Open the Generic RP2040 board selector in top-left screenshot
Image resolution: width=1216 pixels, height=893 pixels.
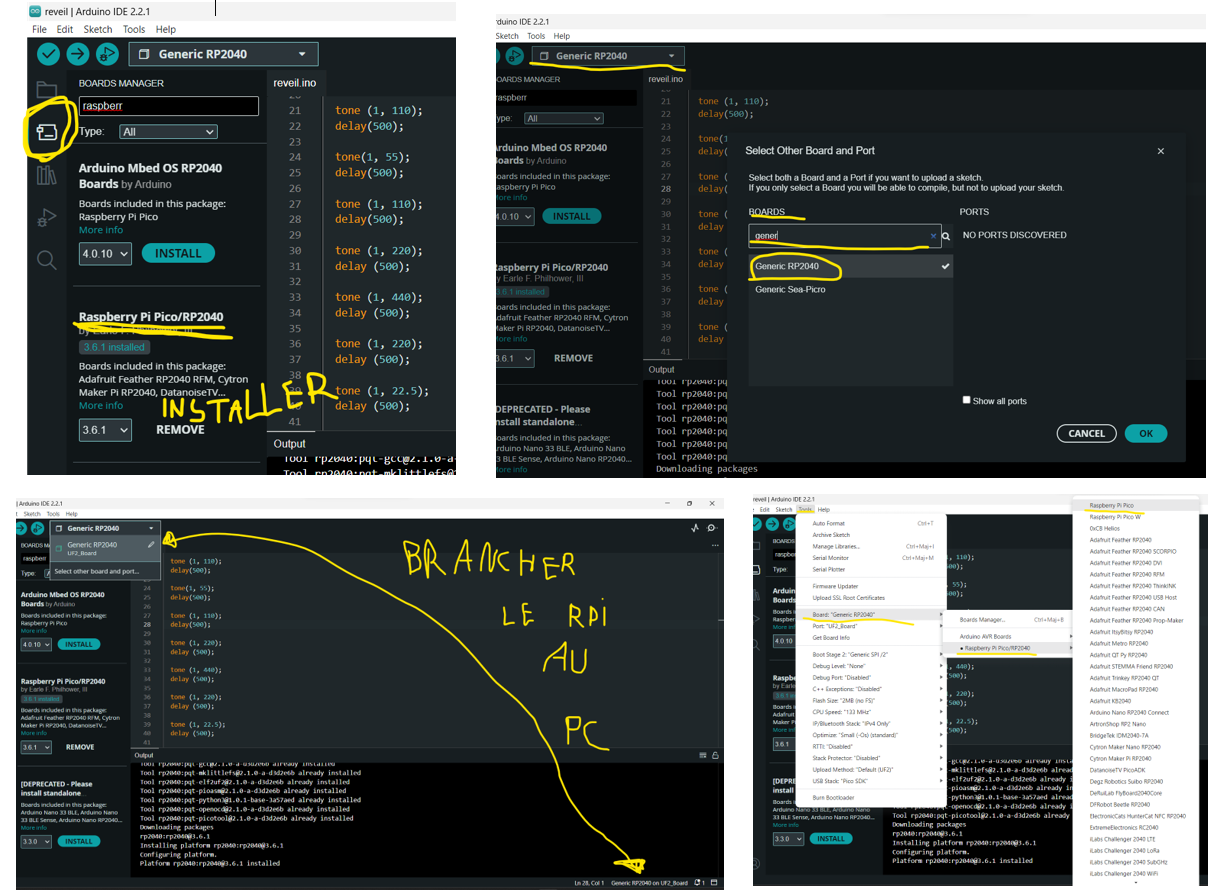[x=223, y=54]
